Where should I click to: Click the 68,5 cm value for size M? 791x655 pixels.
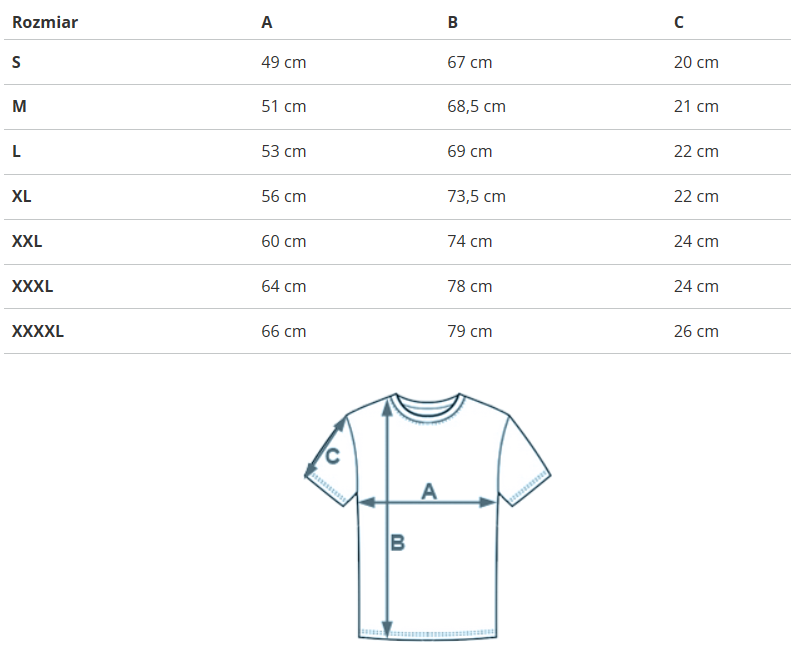[476, 107]
